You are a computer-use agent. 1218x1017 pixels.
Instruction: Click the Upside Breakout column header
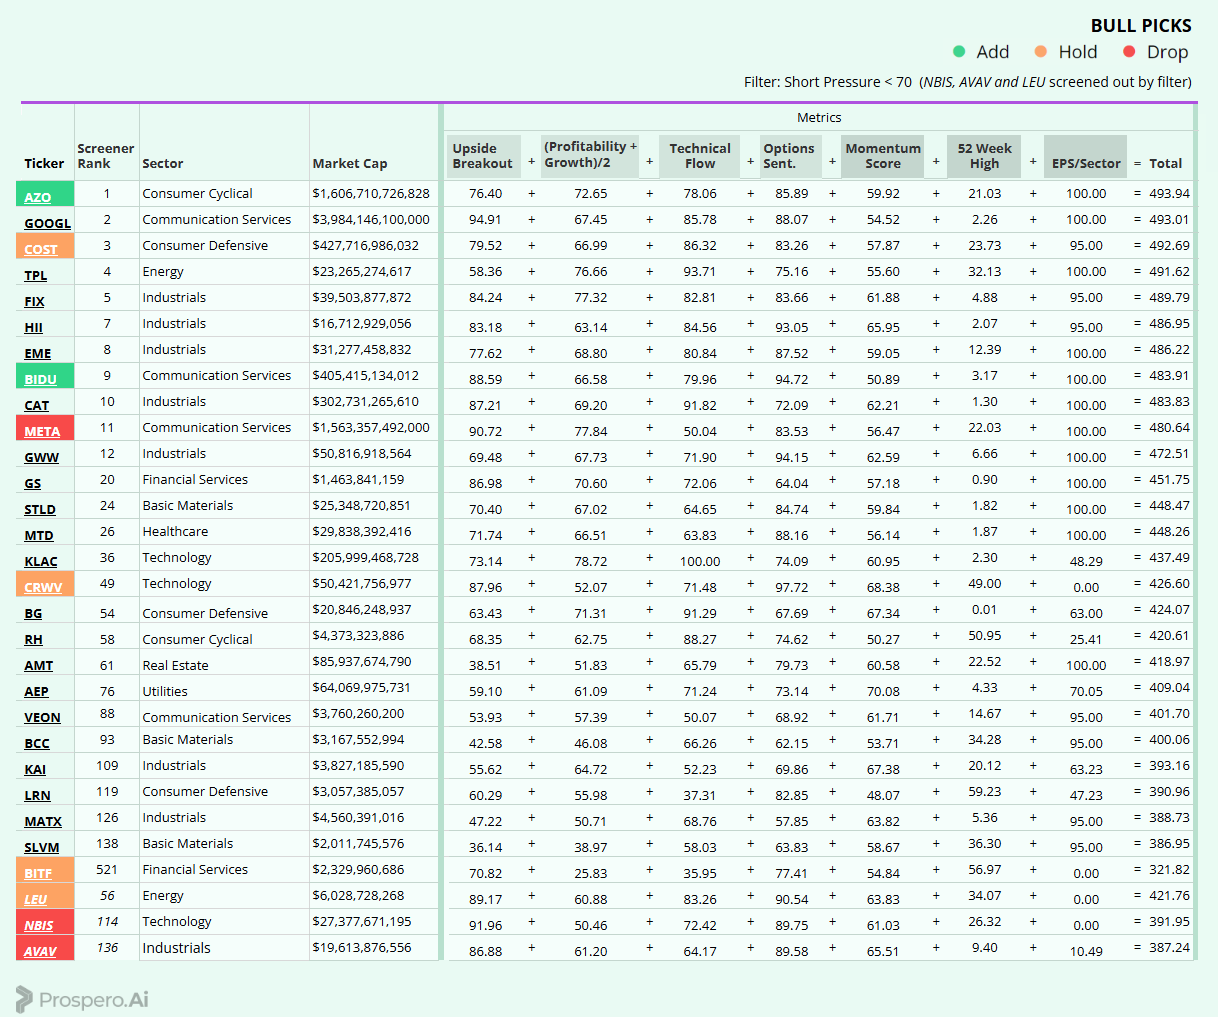[x=483, y=156]
